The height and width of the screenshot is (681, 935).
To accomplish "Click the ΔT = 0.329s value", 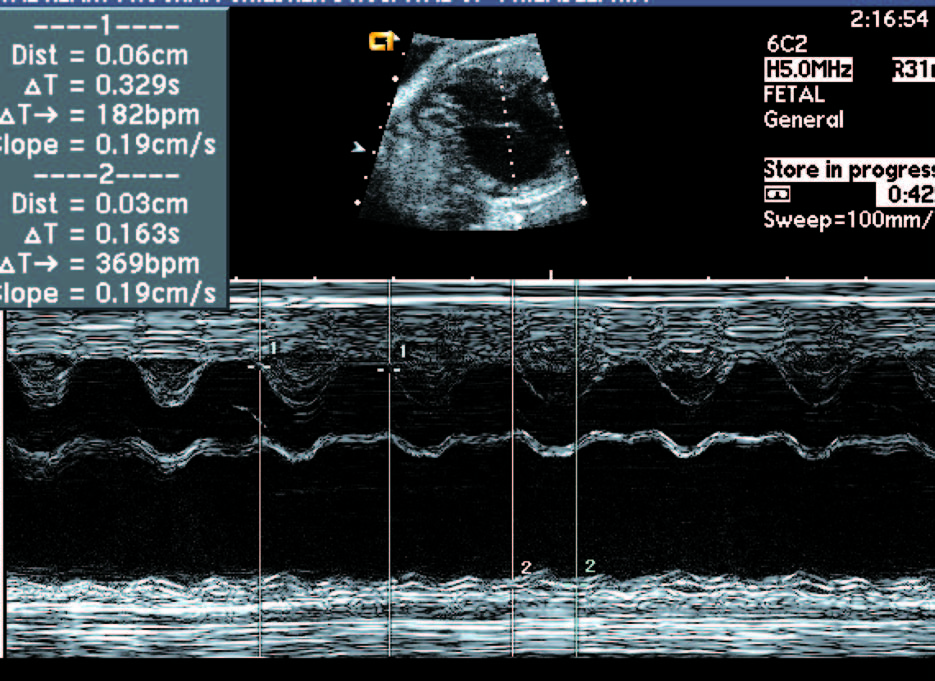I will click(x=102, y=85).
